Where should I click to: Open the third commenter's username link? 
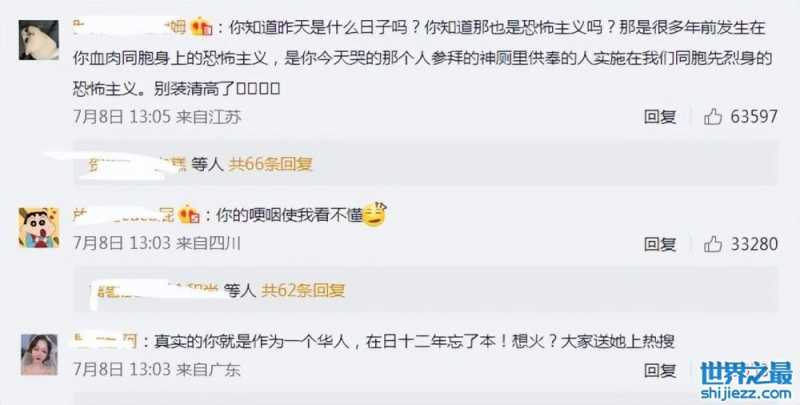(105, 341)
